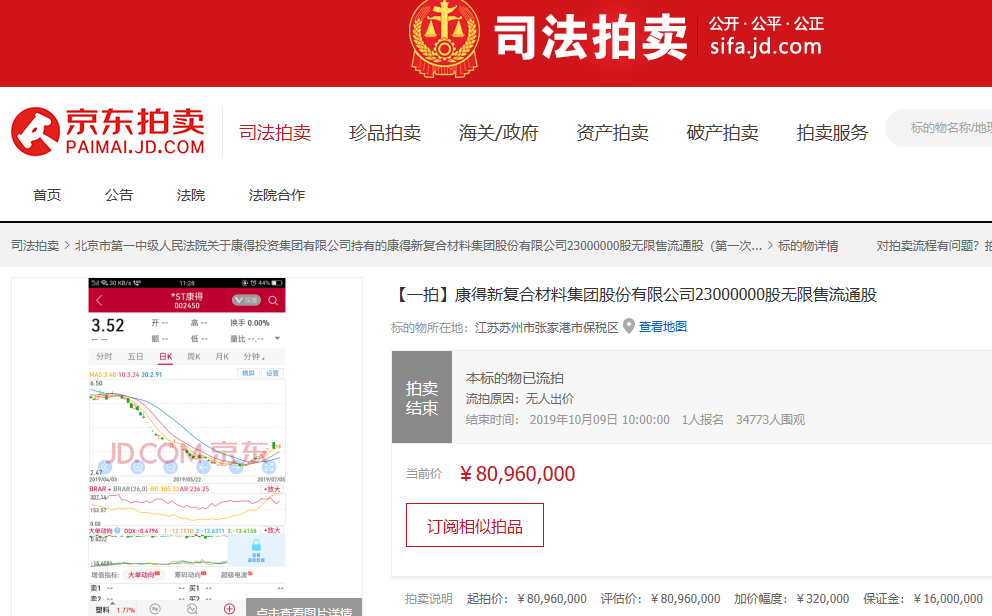Click the 司法拍卖 breadcrumb link

tap(35, 245)
